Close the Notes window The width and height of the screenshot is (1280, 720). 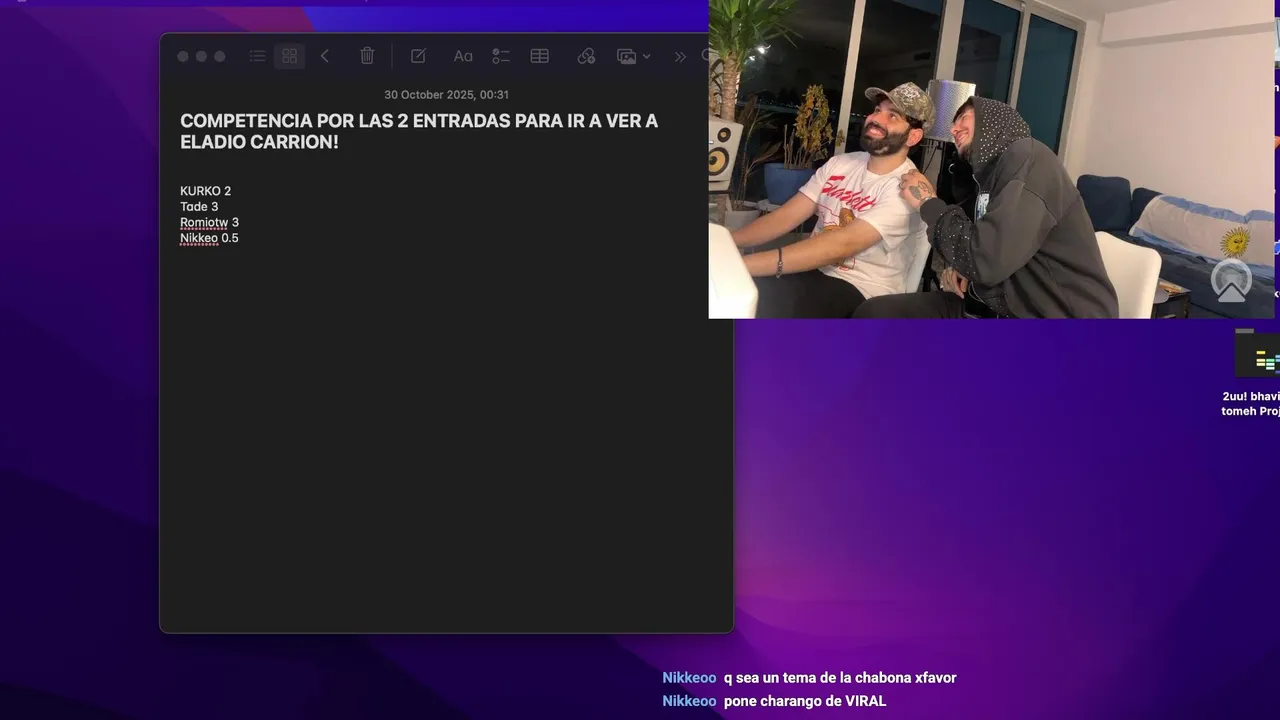point(183,57)
